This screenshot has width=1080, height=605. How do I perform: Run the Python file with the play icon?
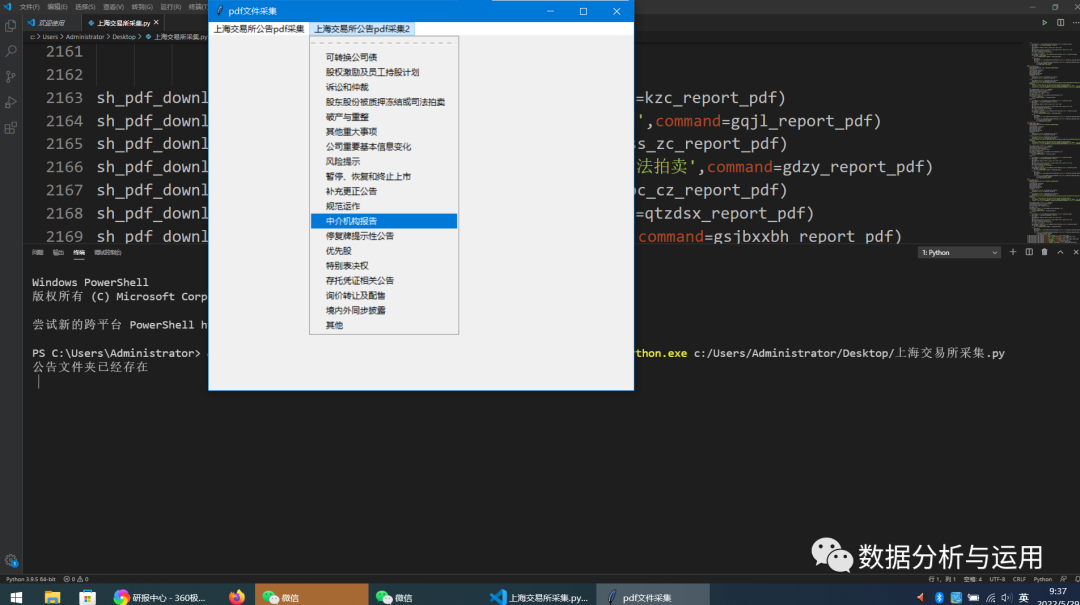click(x=1044, y=23)
